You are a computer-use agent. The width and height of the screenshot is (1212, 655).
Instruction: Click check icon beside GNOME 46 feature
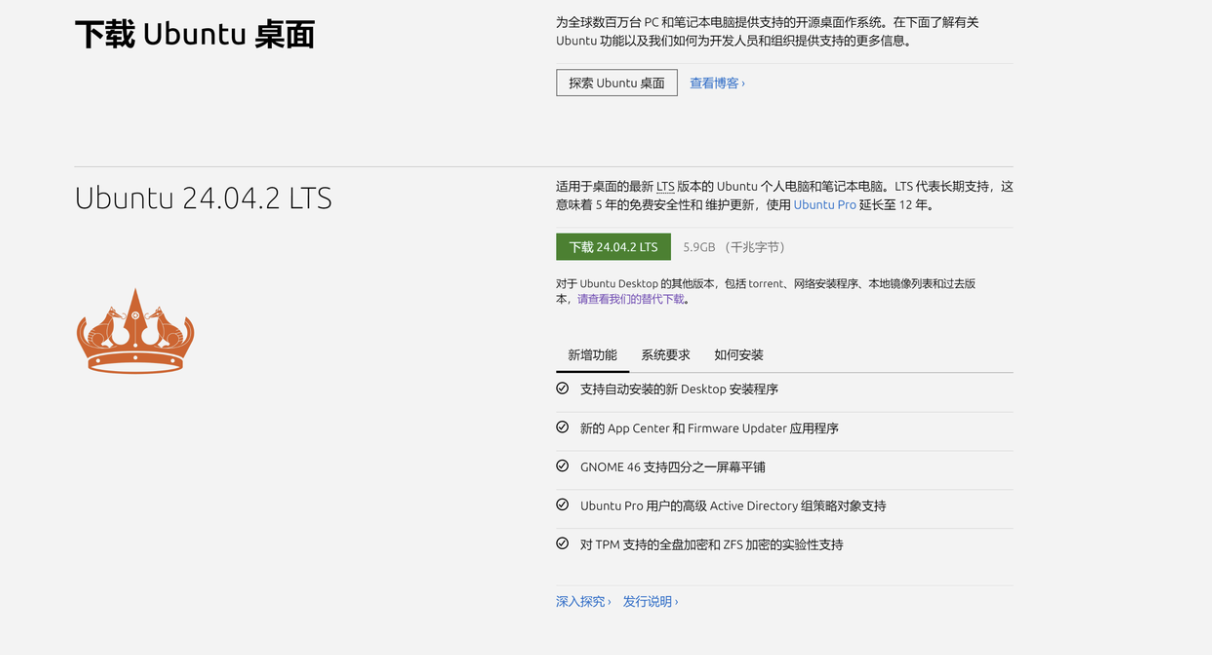coord(562,466)
